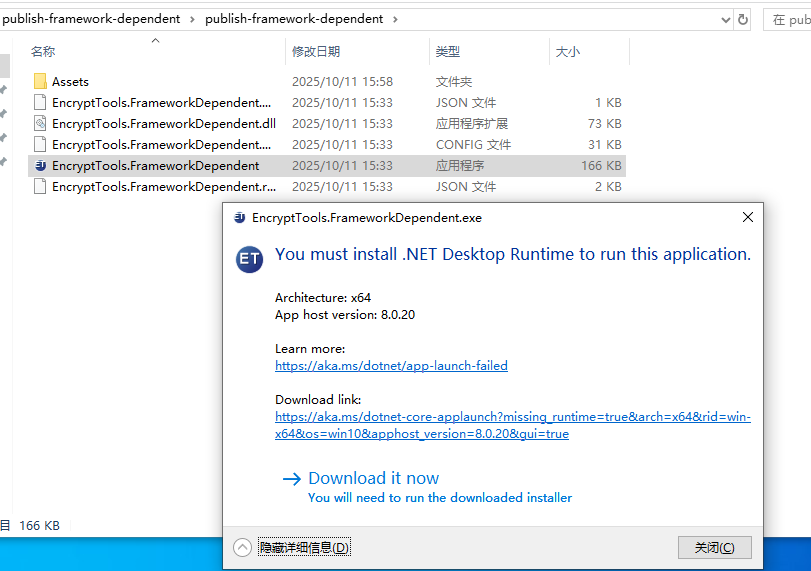811x571 pixels.
Task: Select EncryptTools.FrameworkDependent.dll file name
Action: point(164,124)
